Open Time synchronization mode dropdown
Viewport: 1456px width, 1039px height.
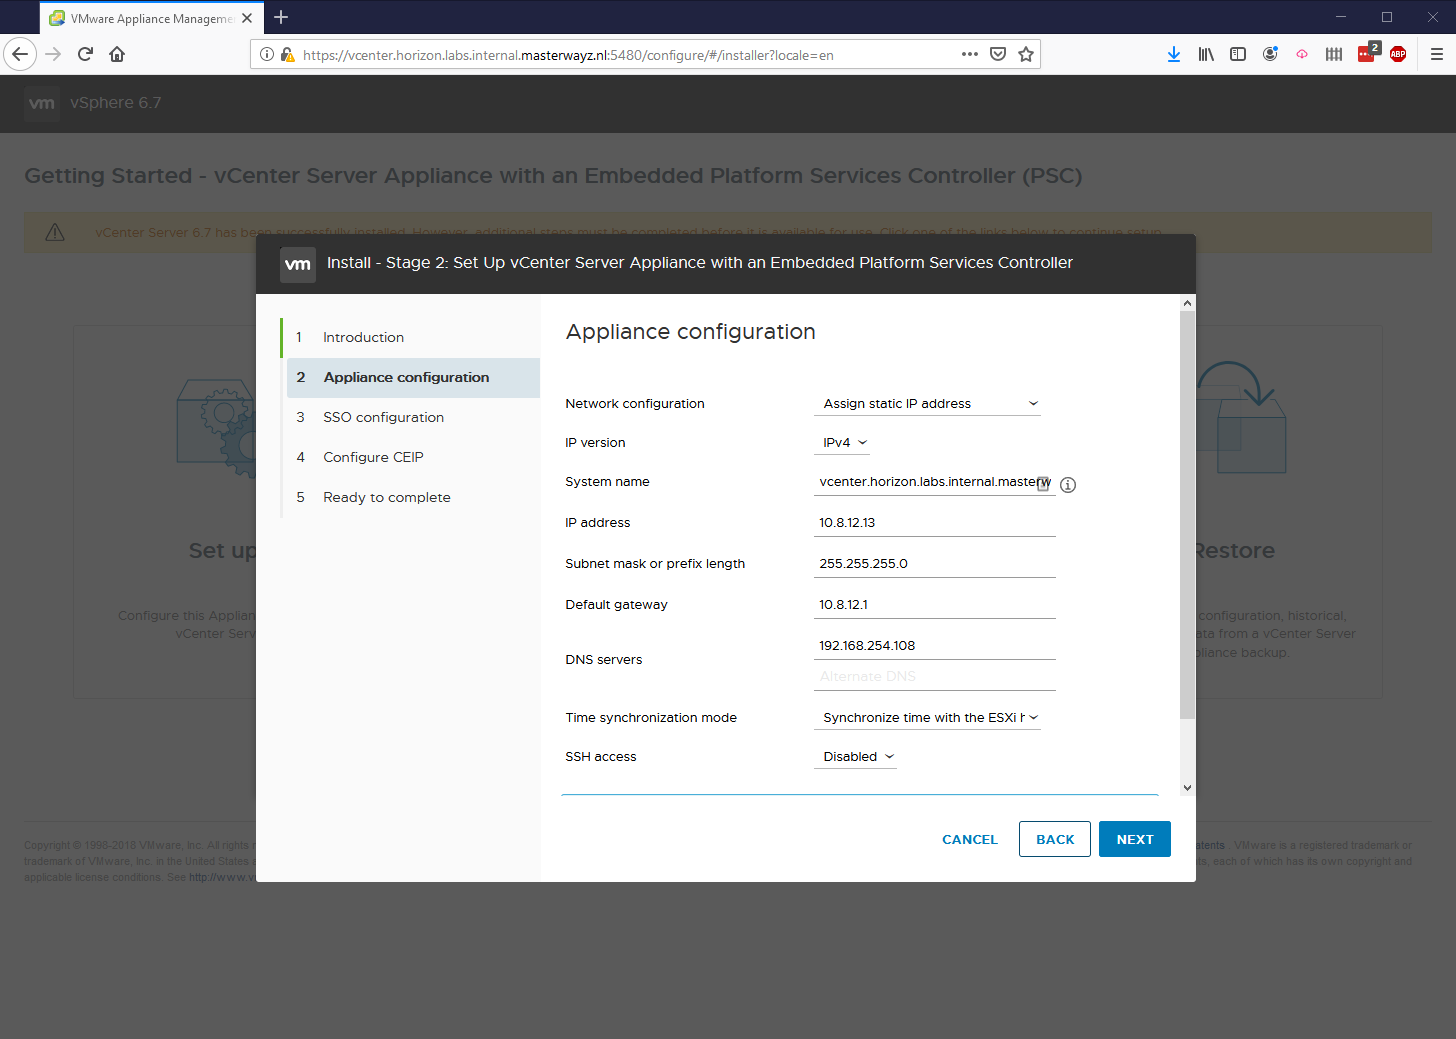927,717
